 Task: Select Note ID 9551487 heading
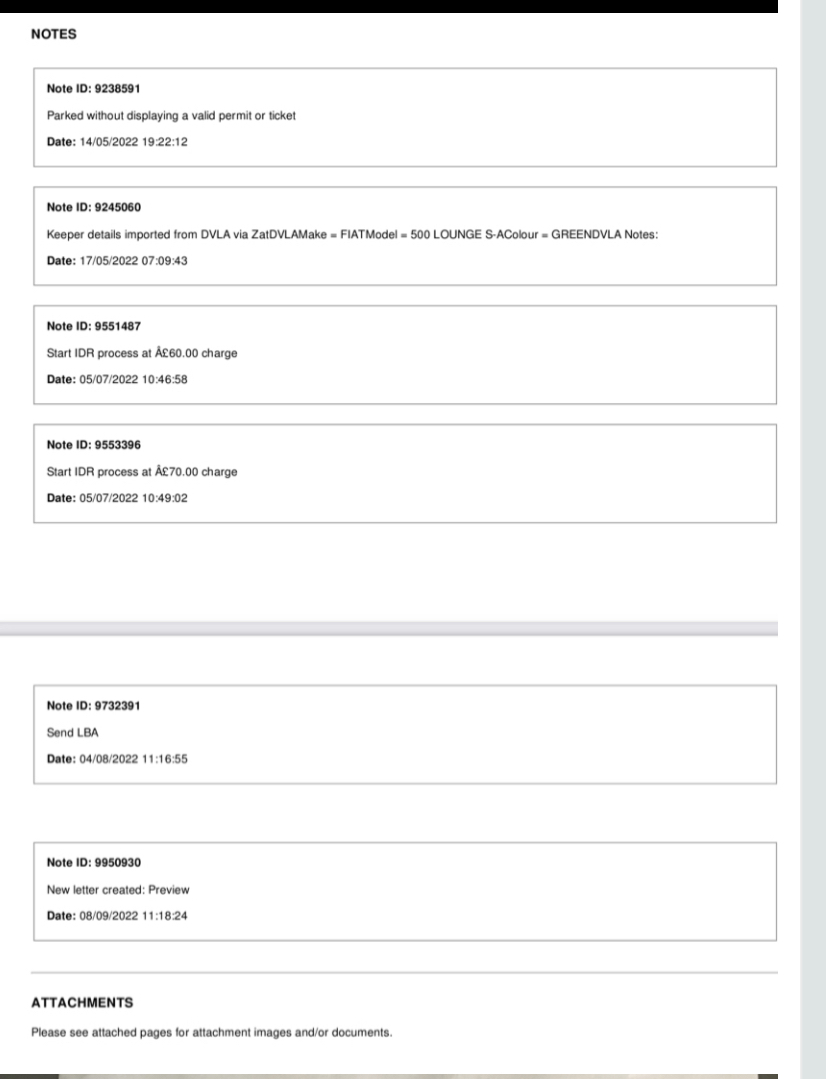pos(94,326)
